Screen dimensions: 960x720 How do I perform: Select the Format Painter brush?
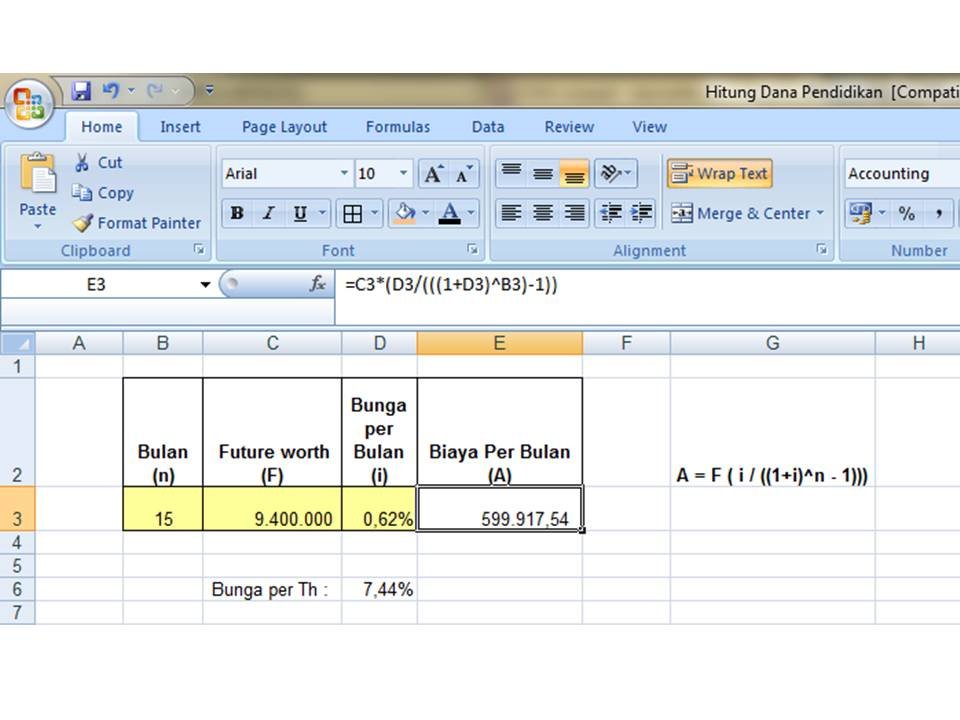83,223
